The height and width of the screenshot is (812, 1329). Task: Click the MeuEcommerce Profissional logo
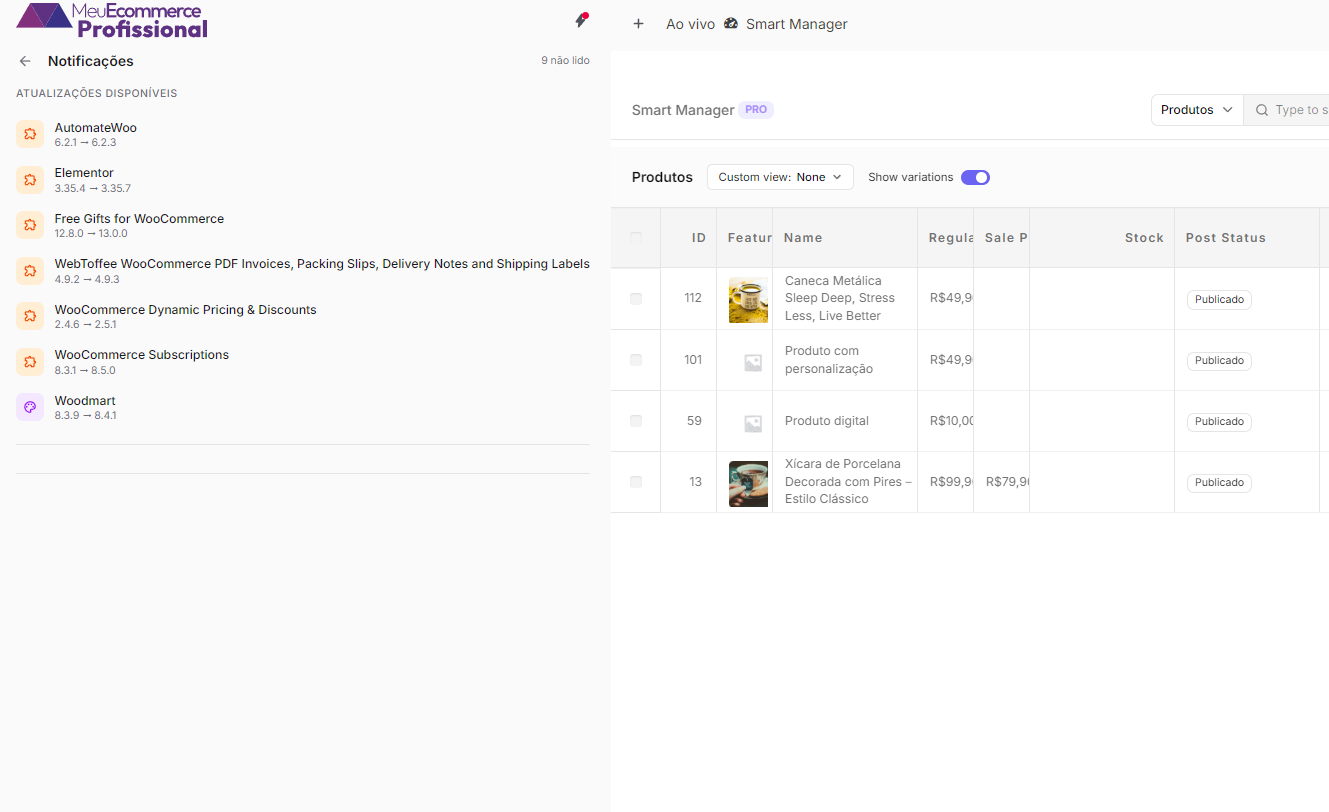[x=112, y=20]
